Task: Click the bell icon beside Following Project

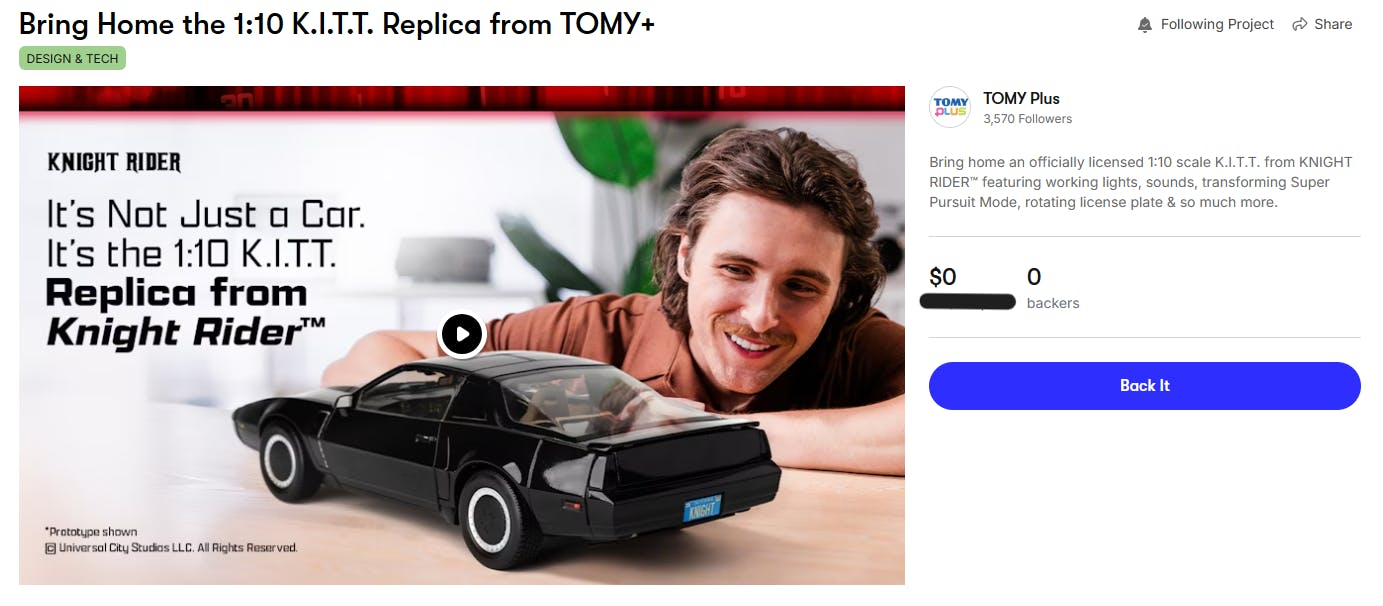Action: [1145, 25]
